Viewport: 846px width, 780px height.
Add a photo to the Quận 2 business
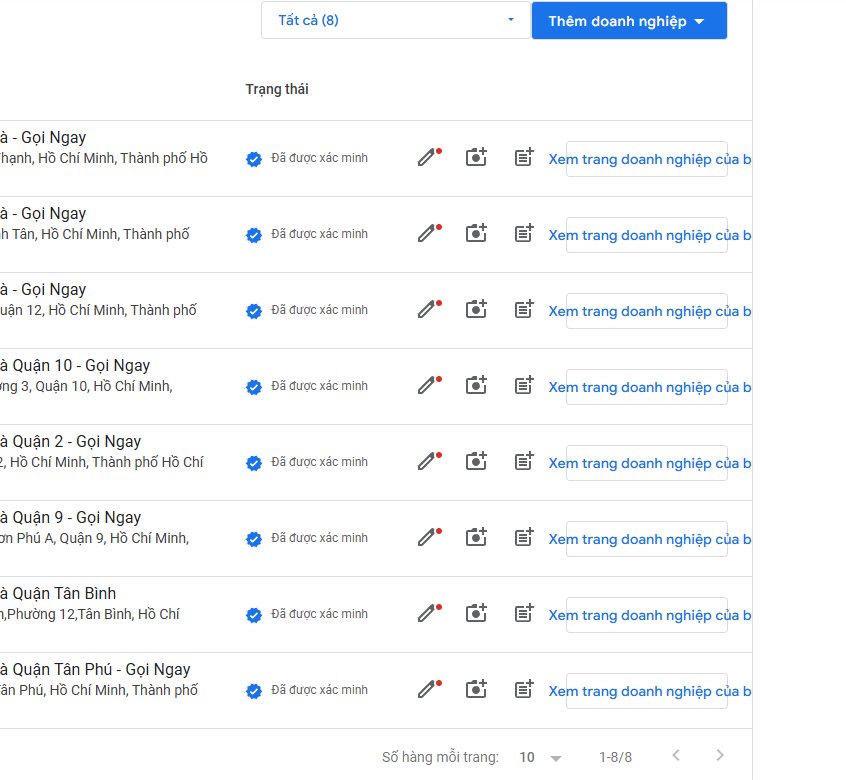[x=476, y=461]
